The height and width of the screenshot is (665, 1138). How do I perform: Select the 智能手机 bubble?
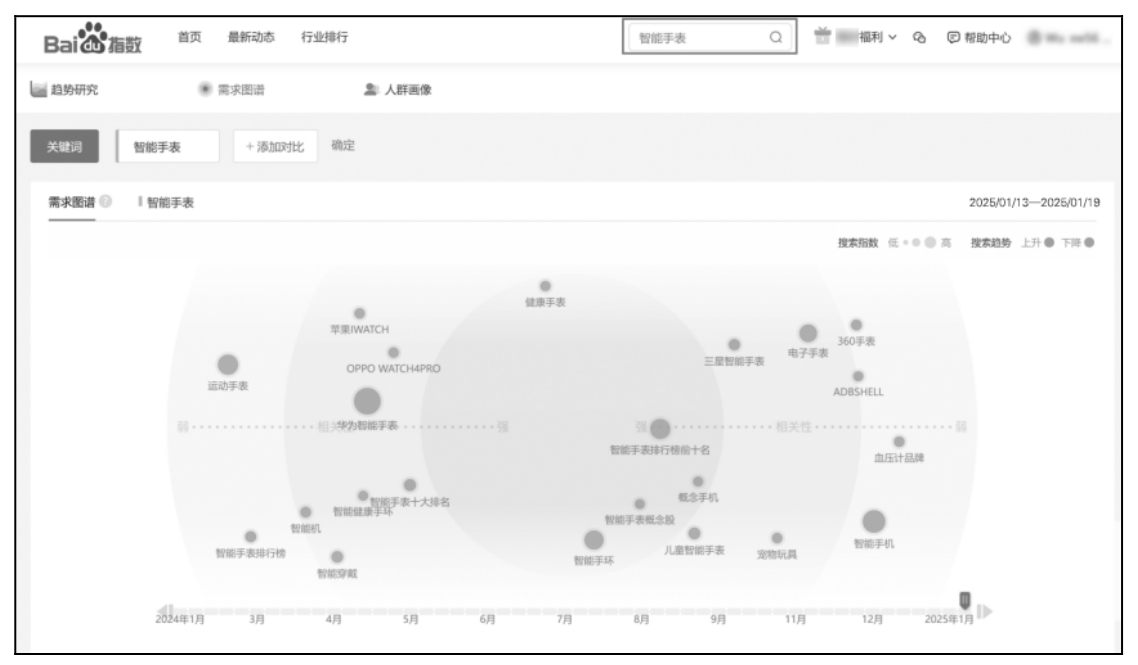[x=874, y=521]
